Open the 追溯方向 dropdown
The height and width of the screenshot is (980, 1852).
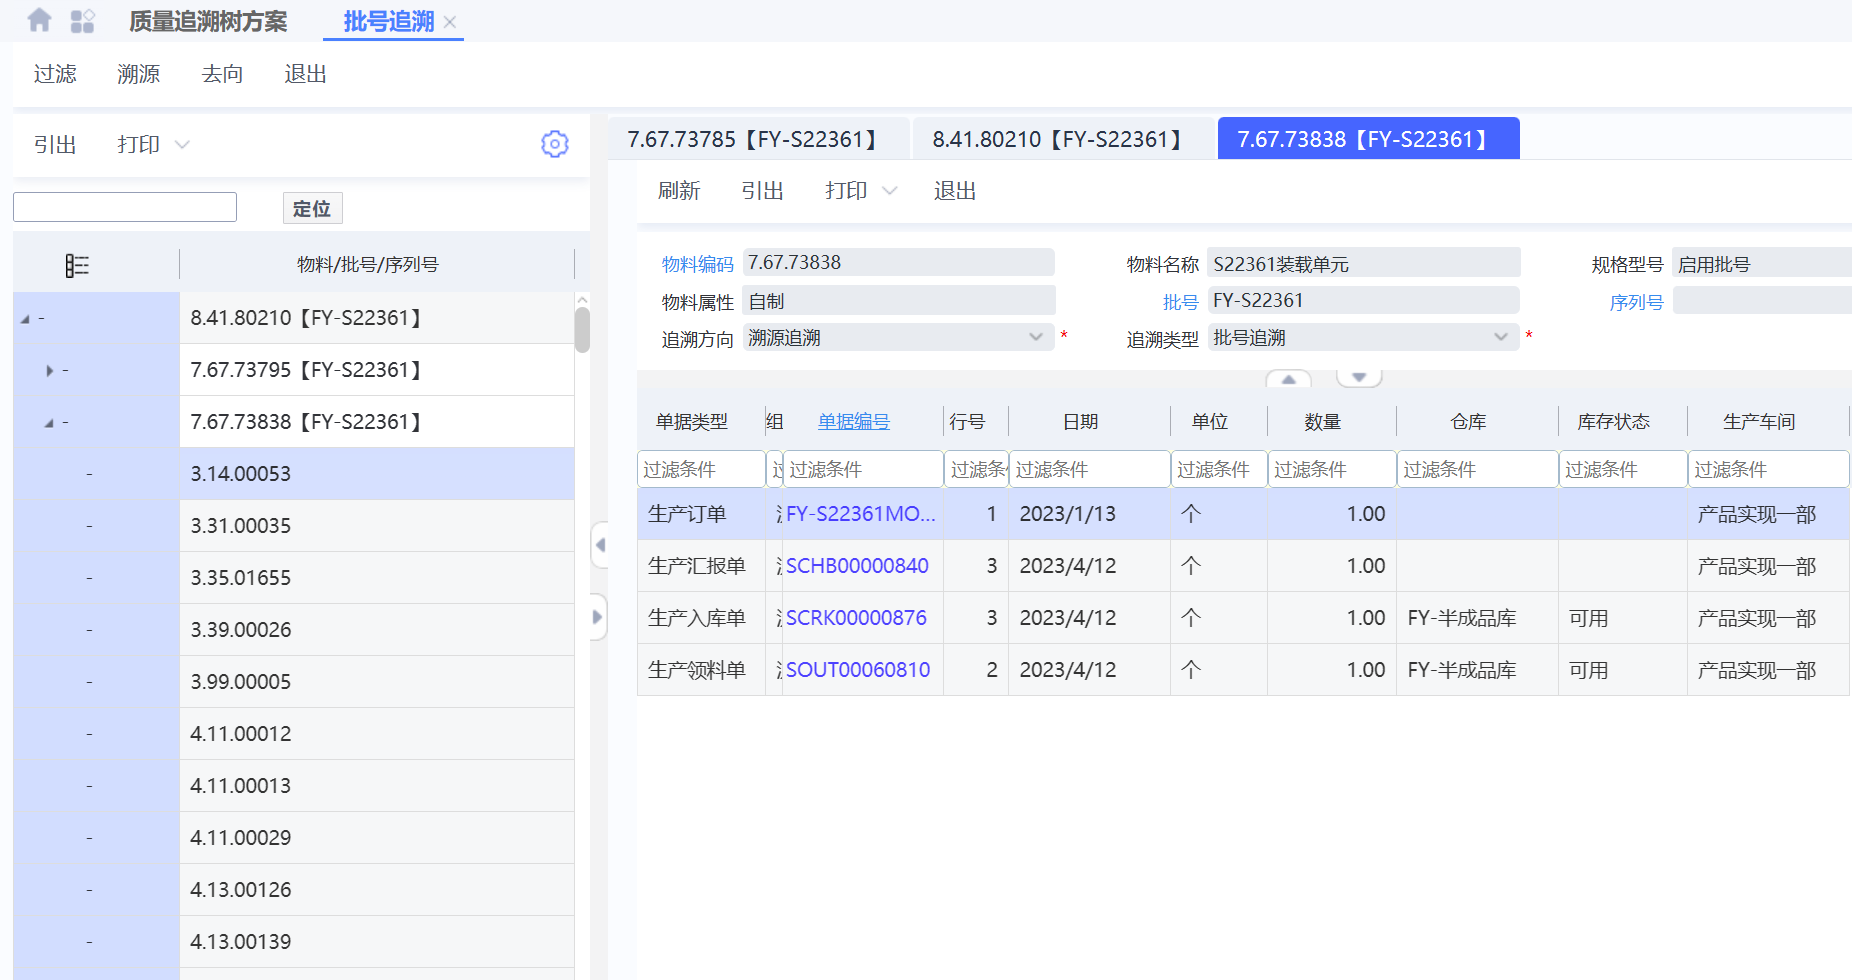click(x=1036, y=338)
